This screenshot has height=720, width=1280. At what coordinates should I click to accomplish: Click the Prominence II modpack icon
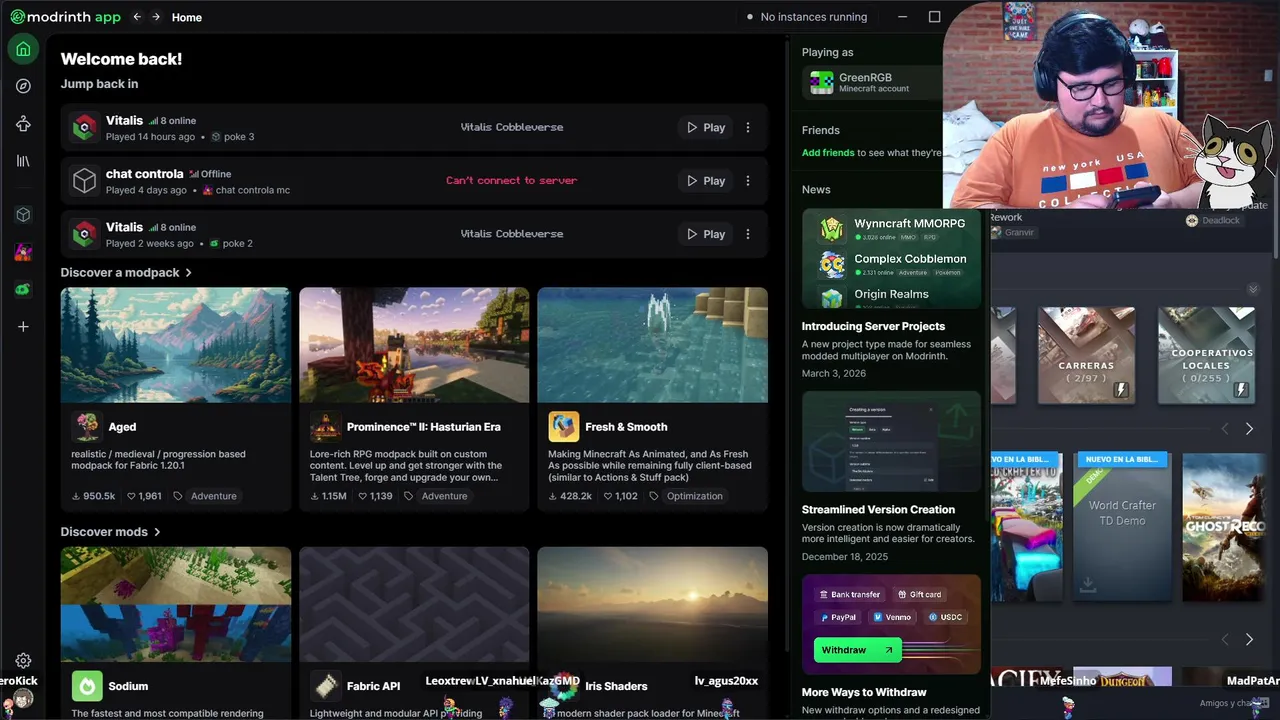(x=325, y=426)
